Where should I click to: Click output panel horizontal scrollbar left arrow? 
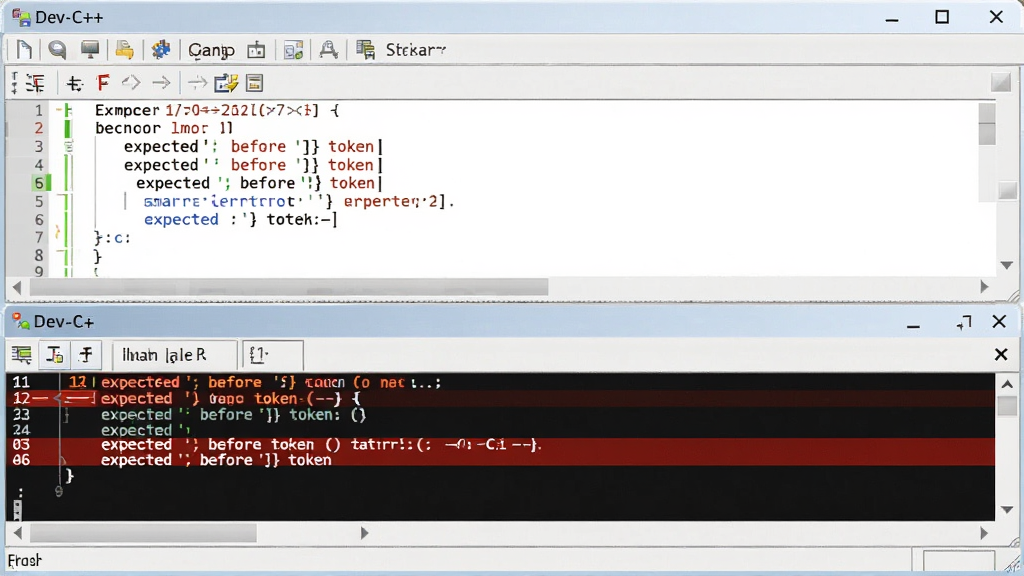pos(18,534)
